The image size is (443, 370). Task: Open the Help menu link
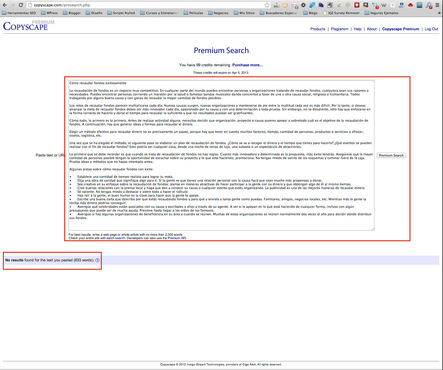click(358, 29)
